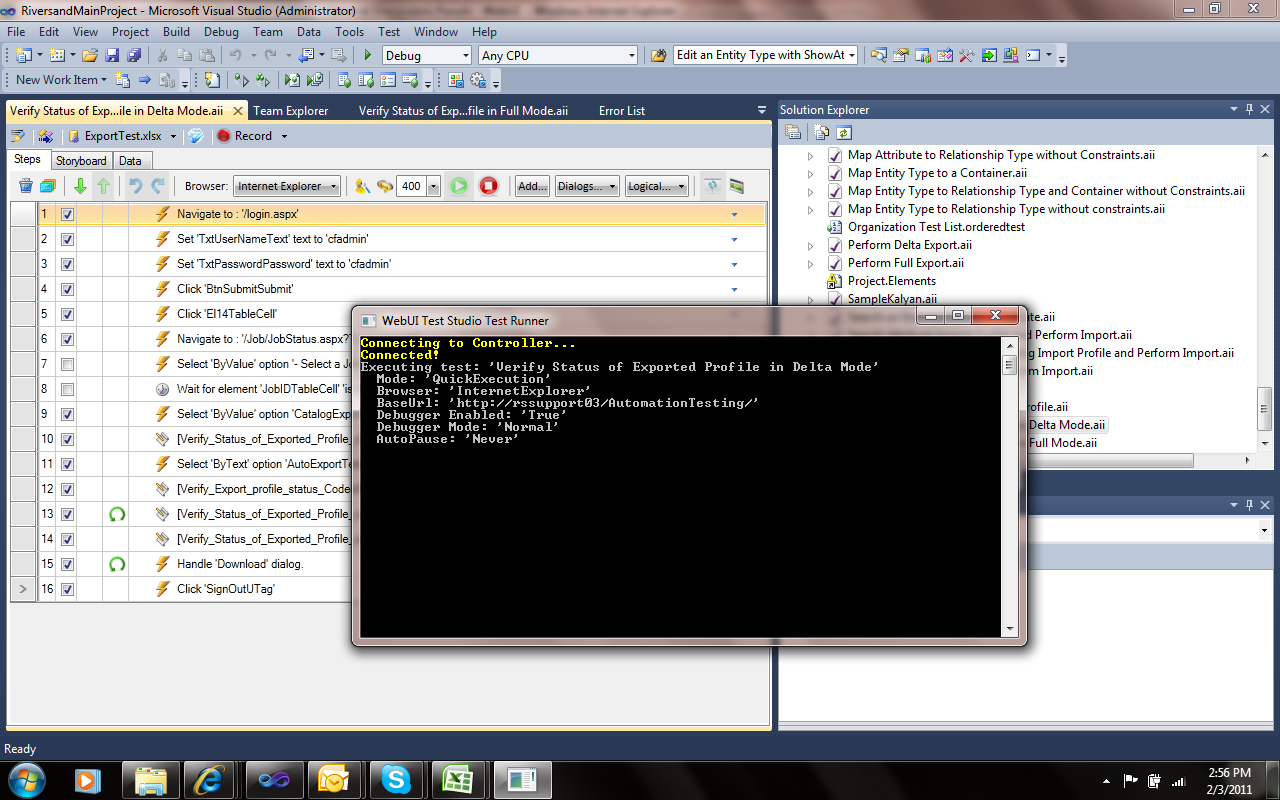This screenshot has height=800, width=1280.
Task: Uncheck step 16 Click SignOutUTag checkbox
Action: click(67, 589)
